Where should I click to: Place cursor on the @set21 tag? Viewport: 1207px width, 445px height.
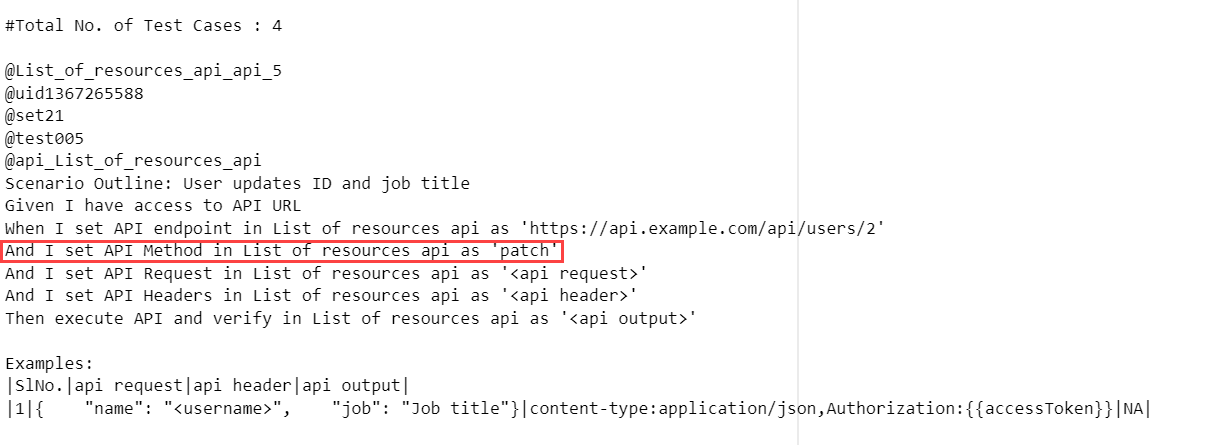point(34,116)
